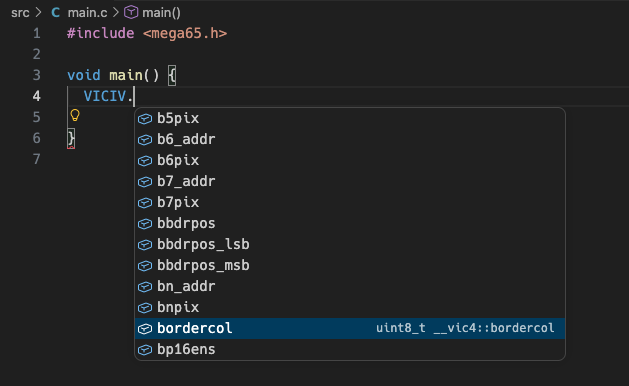Click the main() symbol cube icon
This screenshot has height=386, width=629.
(131, 12)
